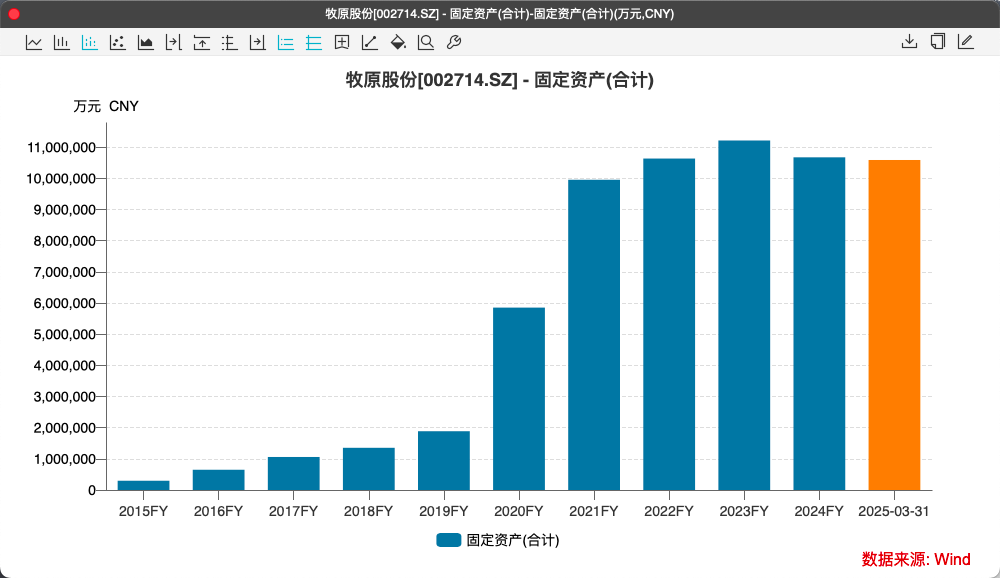
Task: Open the wrench settings tool
Action: pyautogui.click(x=454, y=42)
